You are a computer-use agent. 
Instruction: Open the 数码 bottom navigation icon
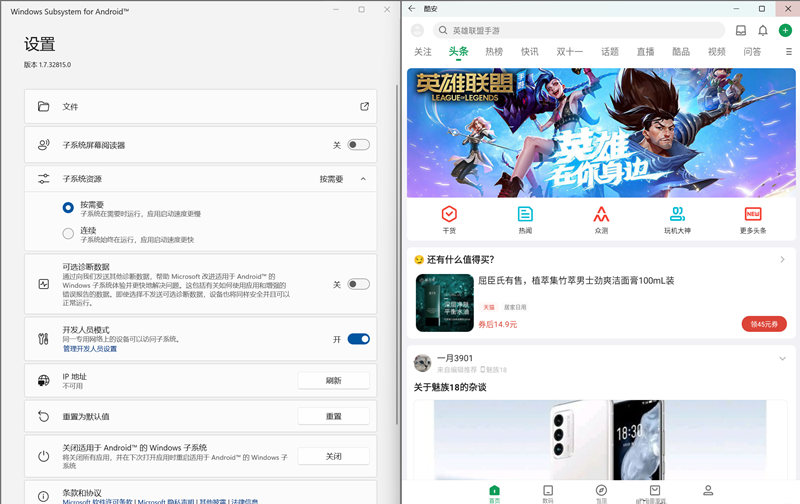548,491
